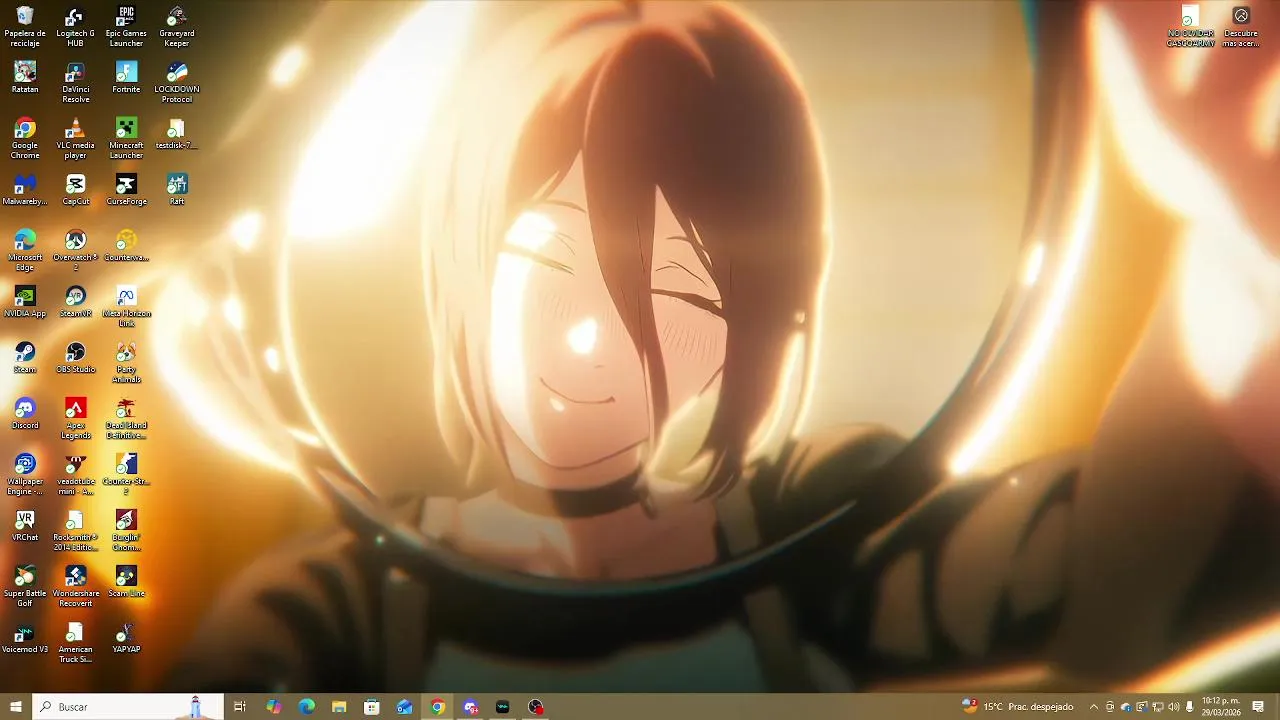1280x720 pixels.
Task: Open the clock showing 10:12 p. m.
Action: click(x=1221, y=707)
